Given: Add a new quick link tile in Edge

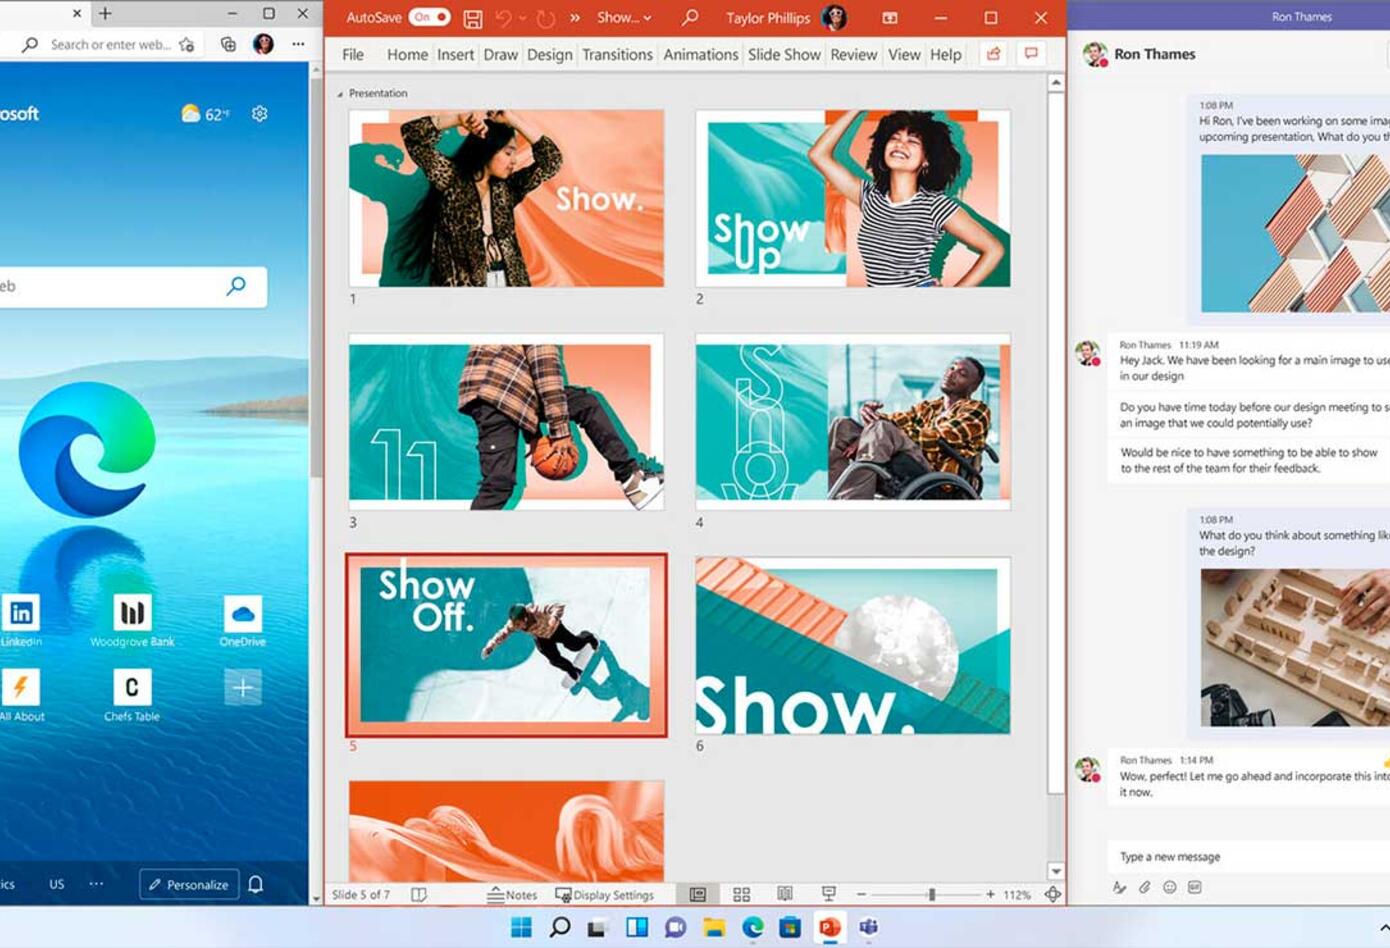Looking at the screenshot, I should pos(243,687).
